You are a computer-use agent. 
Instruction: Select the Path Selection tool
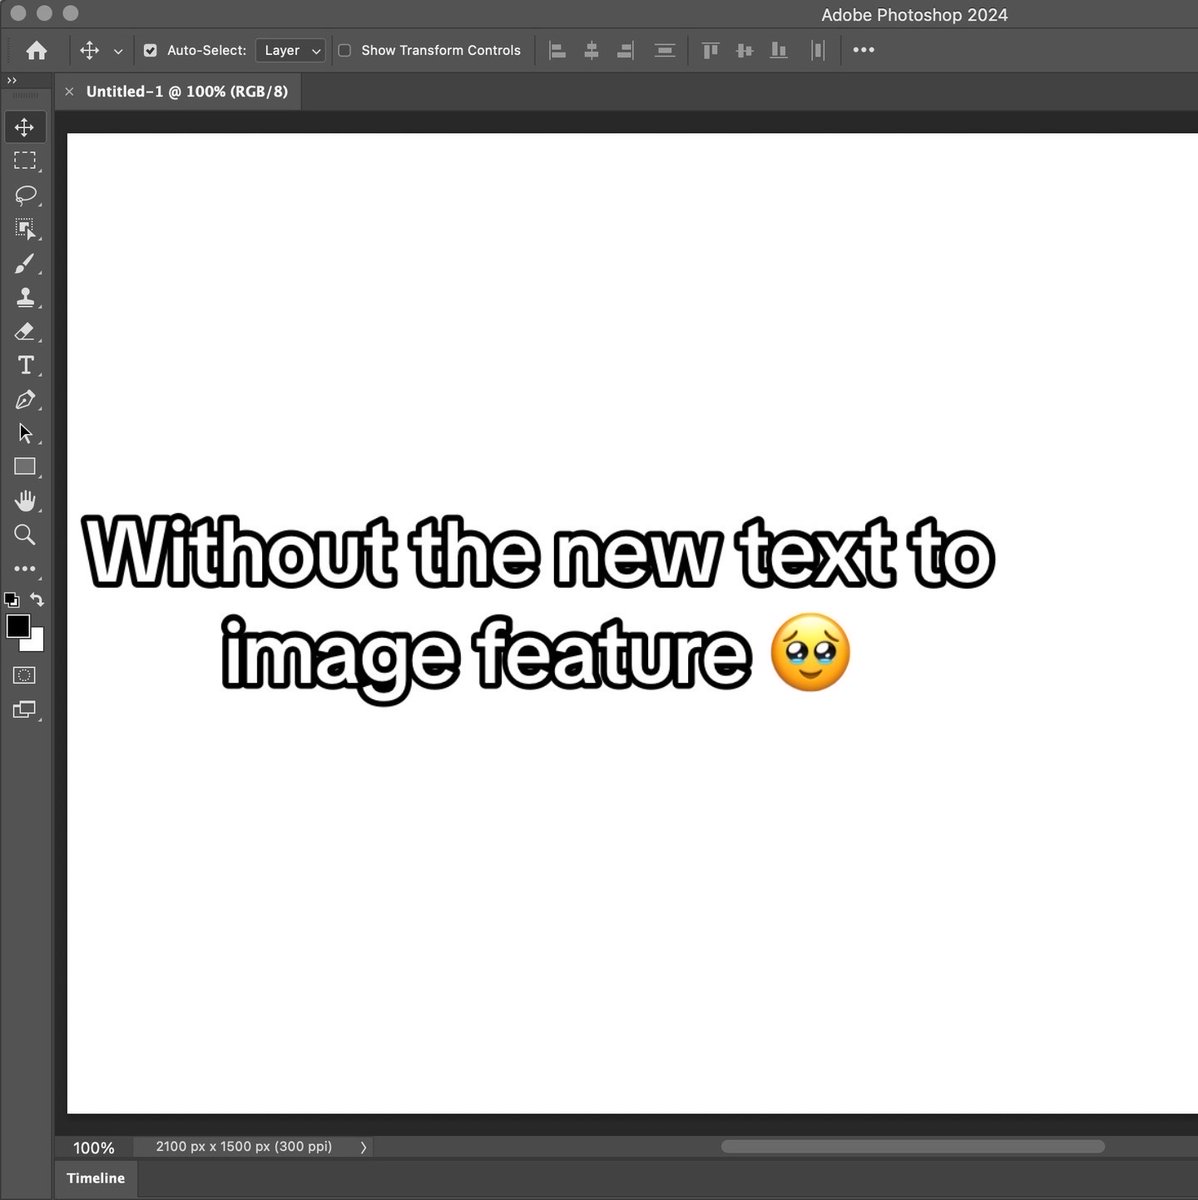(25, 433)
